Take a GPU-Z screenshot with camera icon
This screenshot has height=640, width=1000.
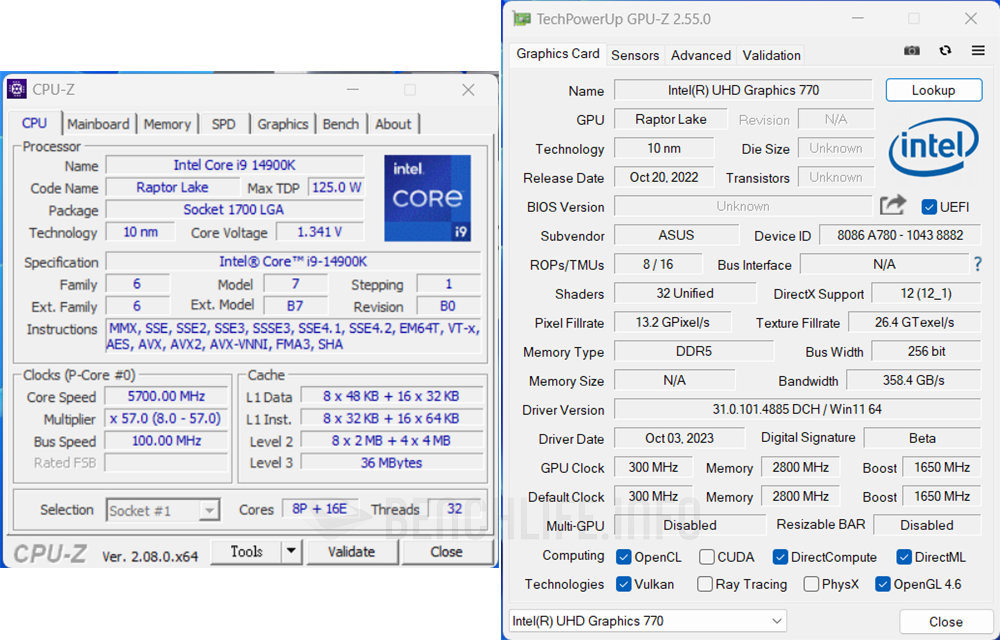point(912,51)
